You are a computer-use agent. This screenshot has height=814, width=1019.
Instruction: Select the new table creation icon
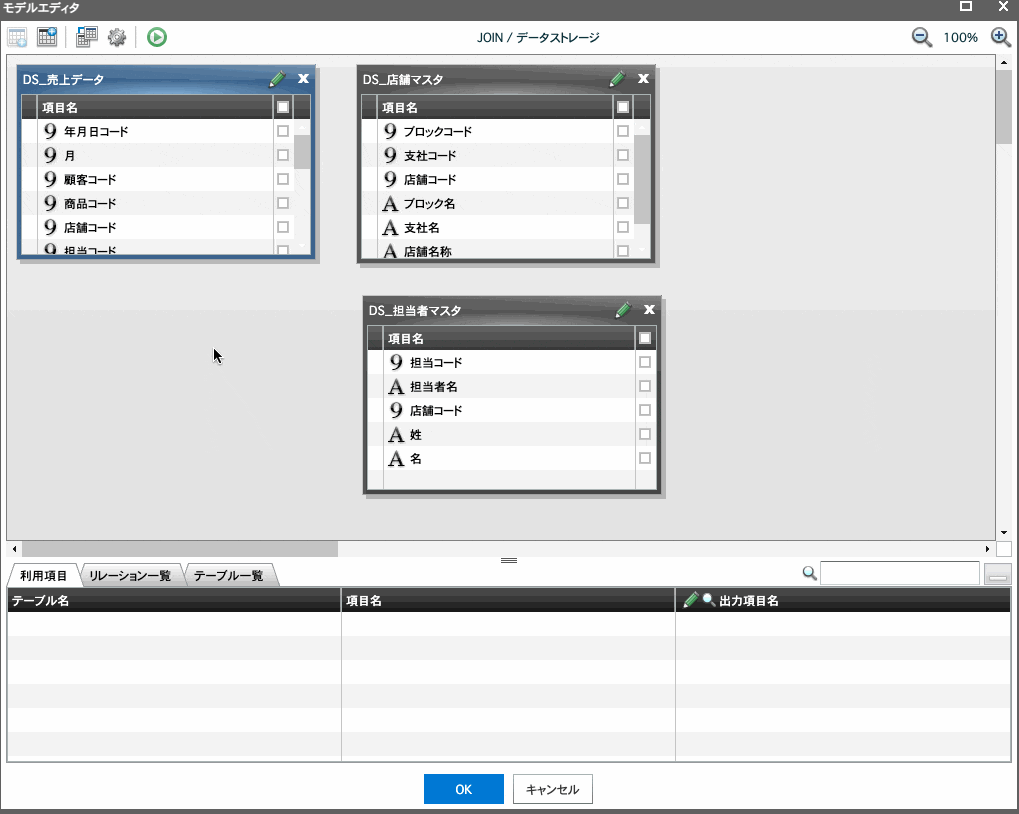[47, 37]
